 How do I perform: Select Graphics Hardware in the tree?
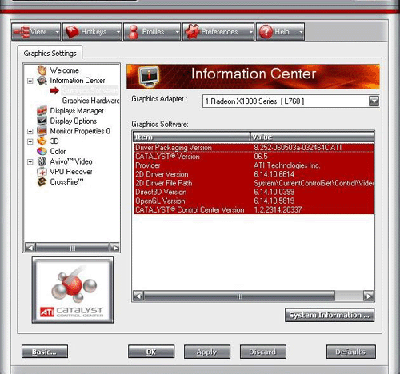coord(90,100)
